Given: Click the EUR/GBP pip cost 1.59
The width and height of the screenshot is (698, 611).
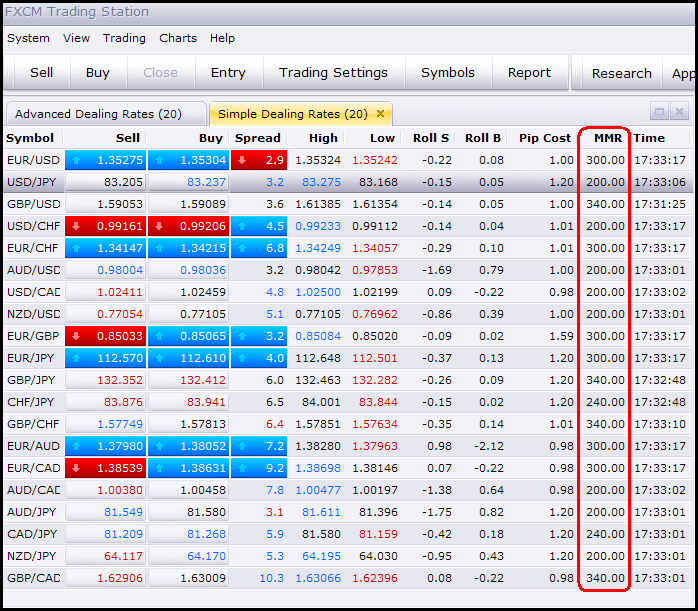Looking at the screenshot, I should pyautogui.click(x=561, y=336).
